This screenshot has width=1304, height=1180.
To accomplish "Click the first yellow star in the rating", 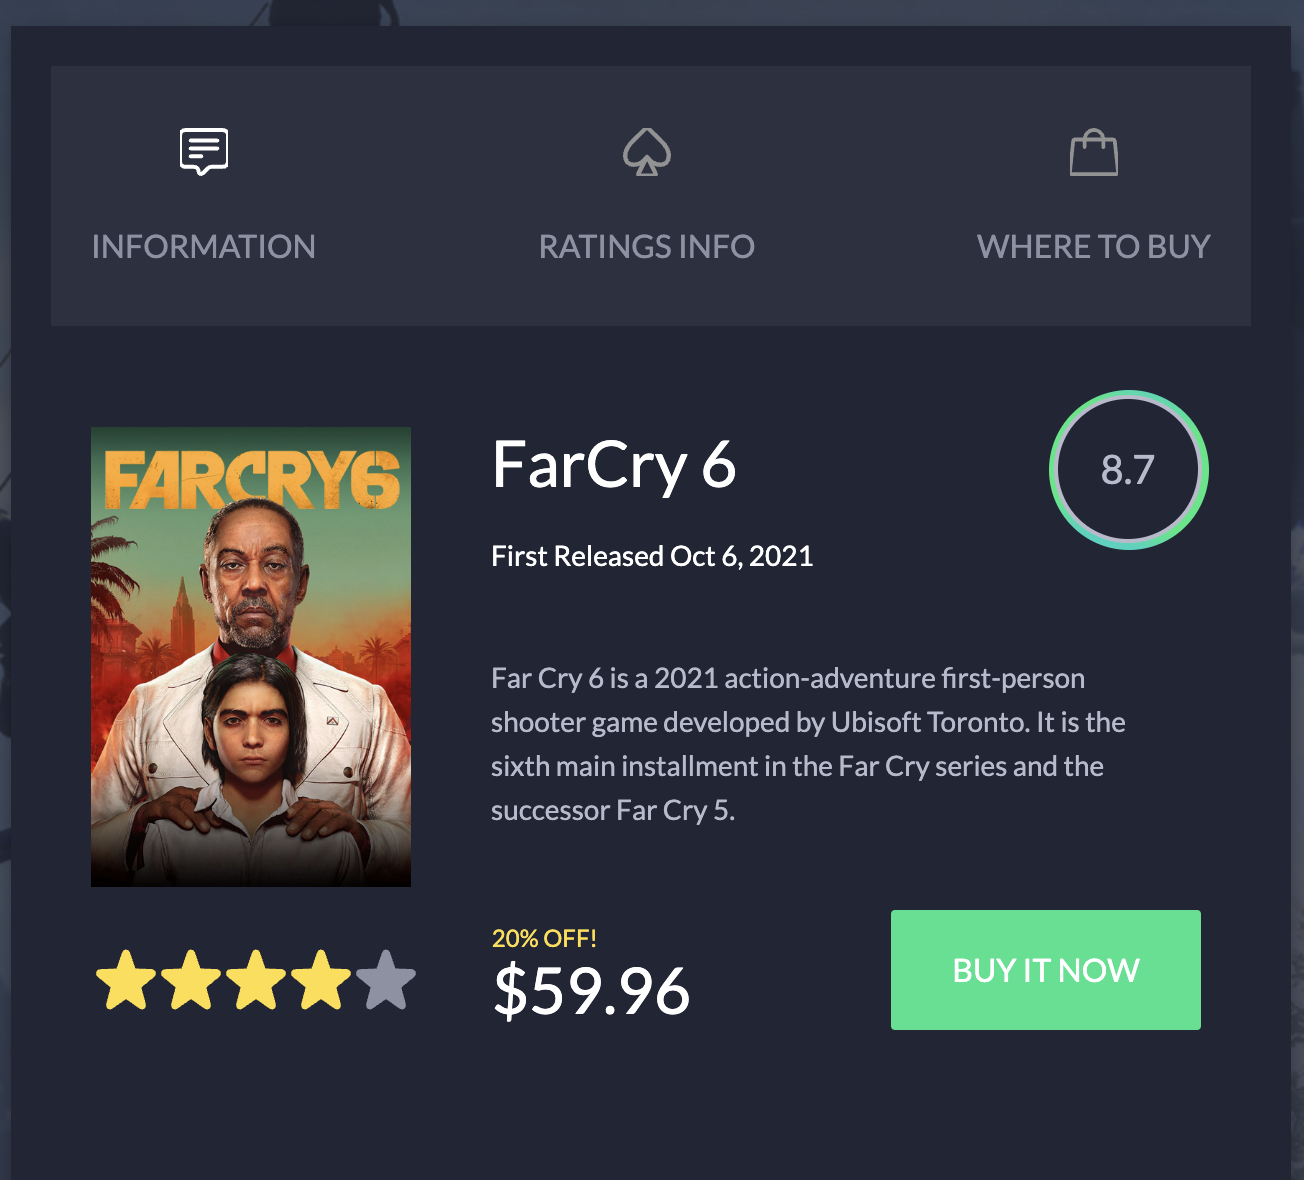I will click(x=125, y=981).
